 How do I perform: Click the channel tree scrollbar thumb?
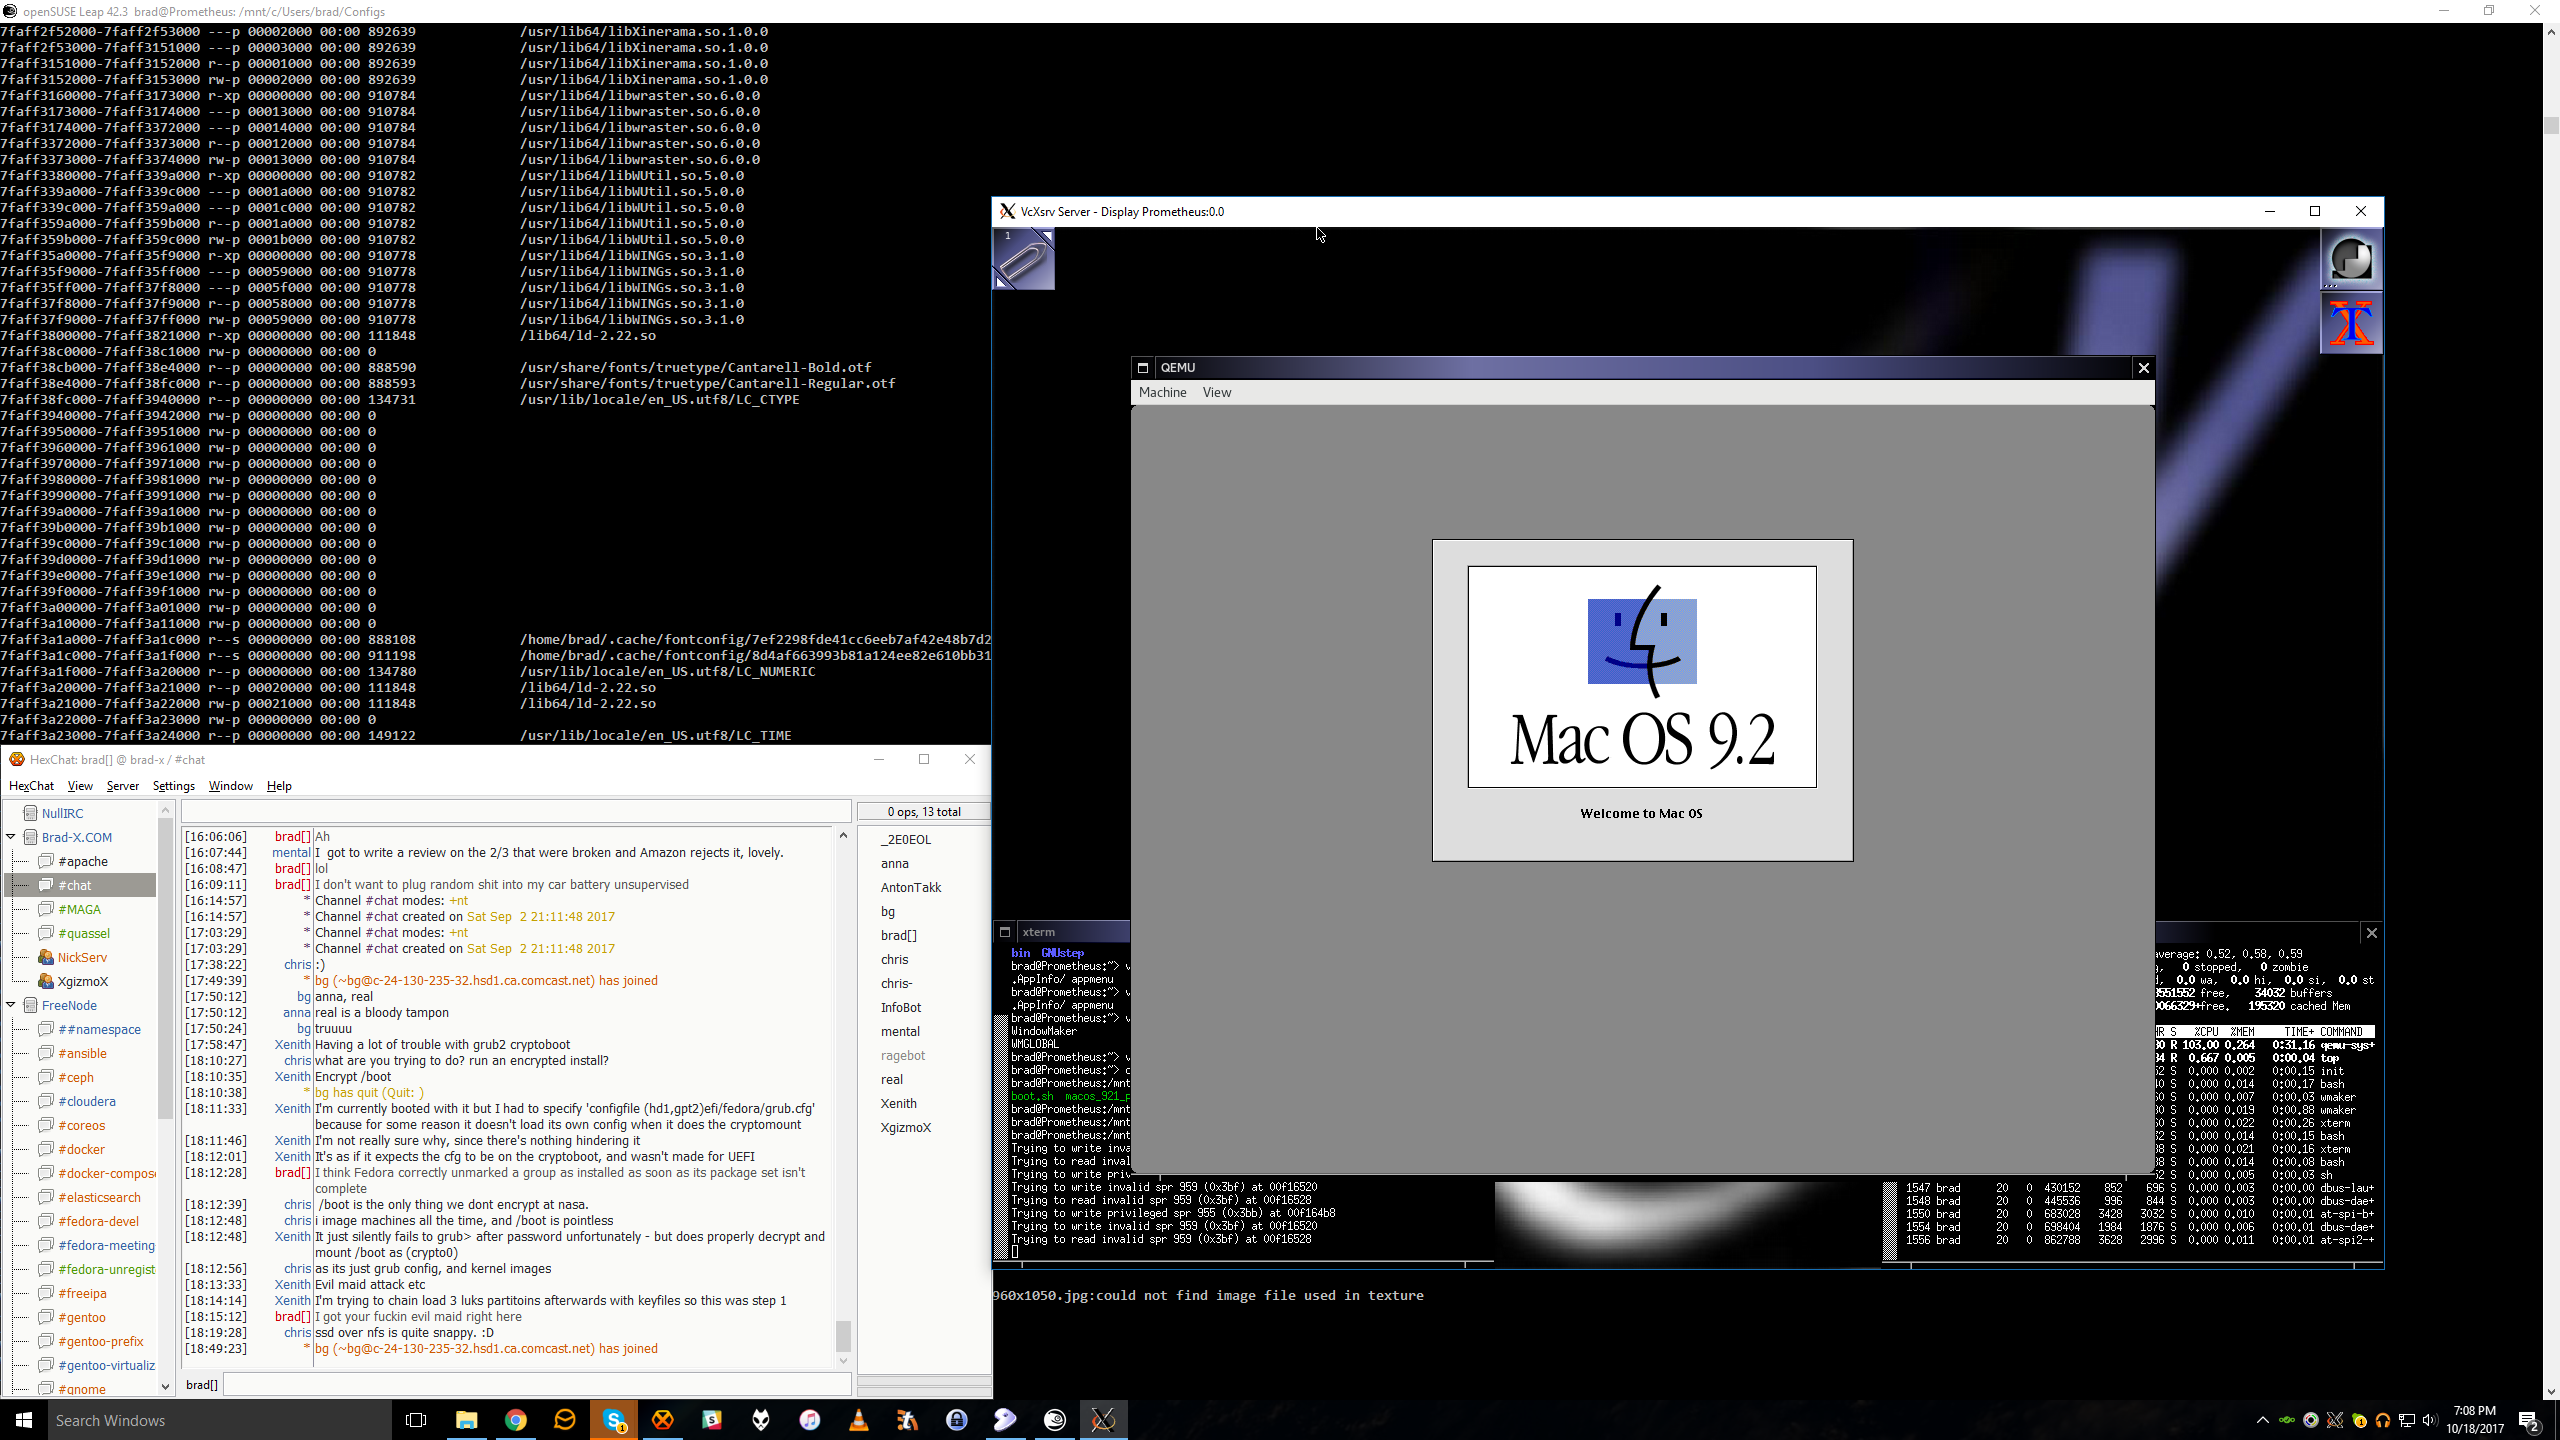pos(165,967)
